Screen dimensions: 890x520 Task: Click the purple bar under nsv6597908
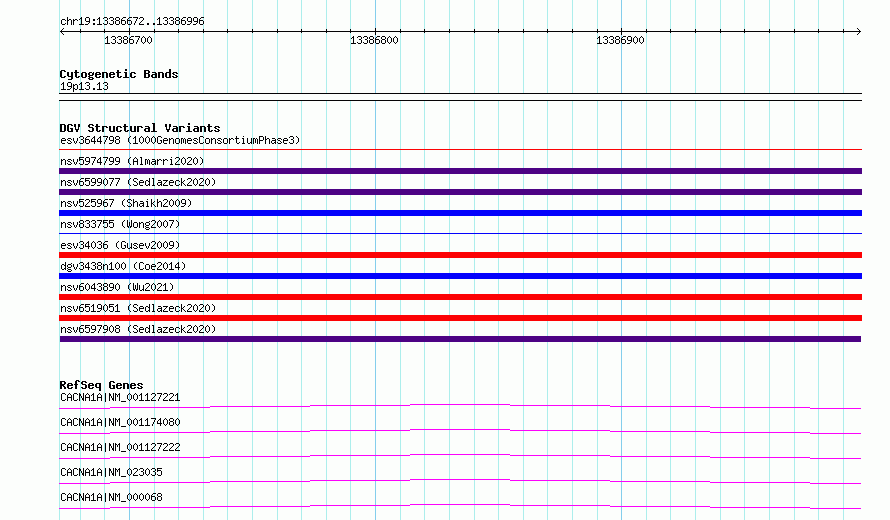[x=460, y=339]
